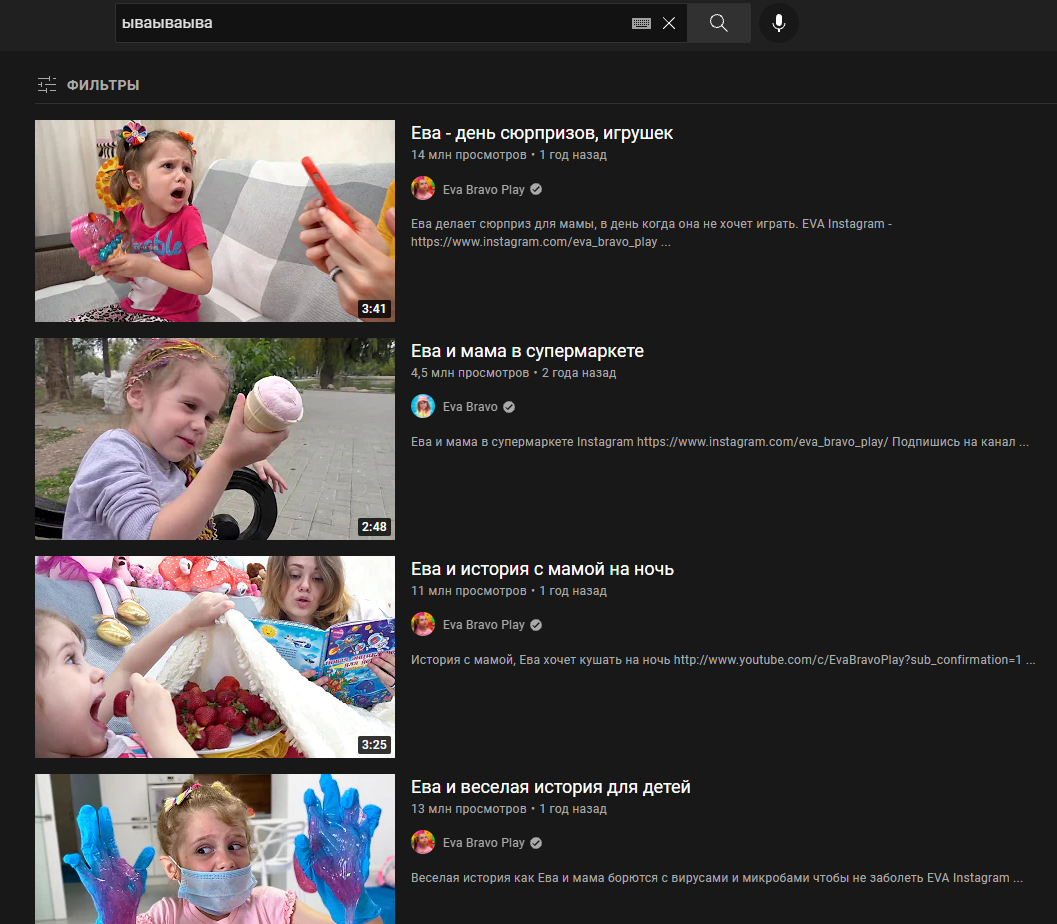Open video Ева и история с мамой на ночь
Viewport: 1057px width, 924px height.
click(x=542, y=569)
